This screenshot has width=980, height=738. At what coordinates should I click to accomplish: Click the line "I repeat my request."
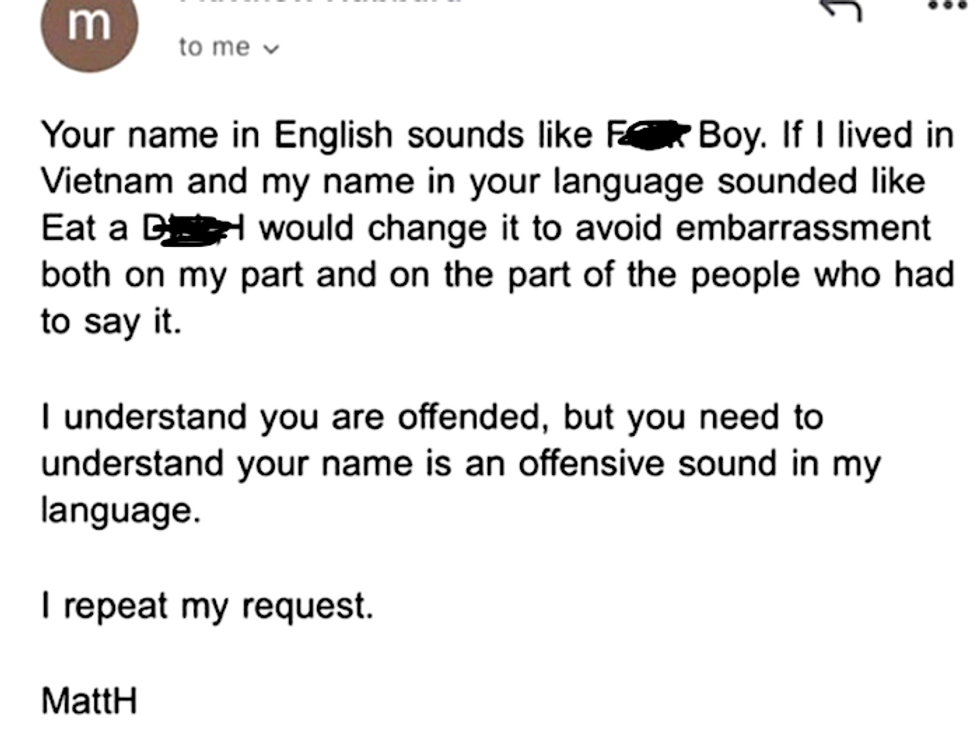[207, 606]
